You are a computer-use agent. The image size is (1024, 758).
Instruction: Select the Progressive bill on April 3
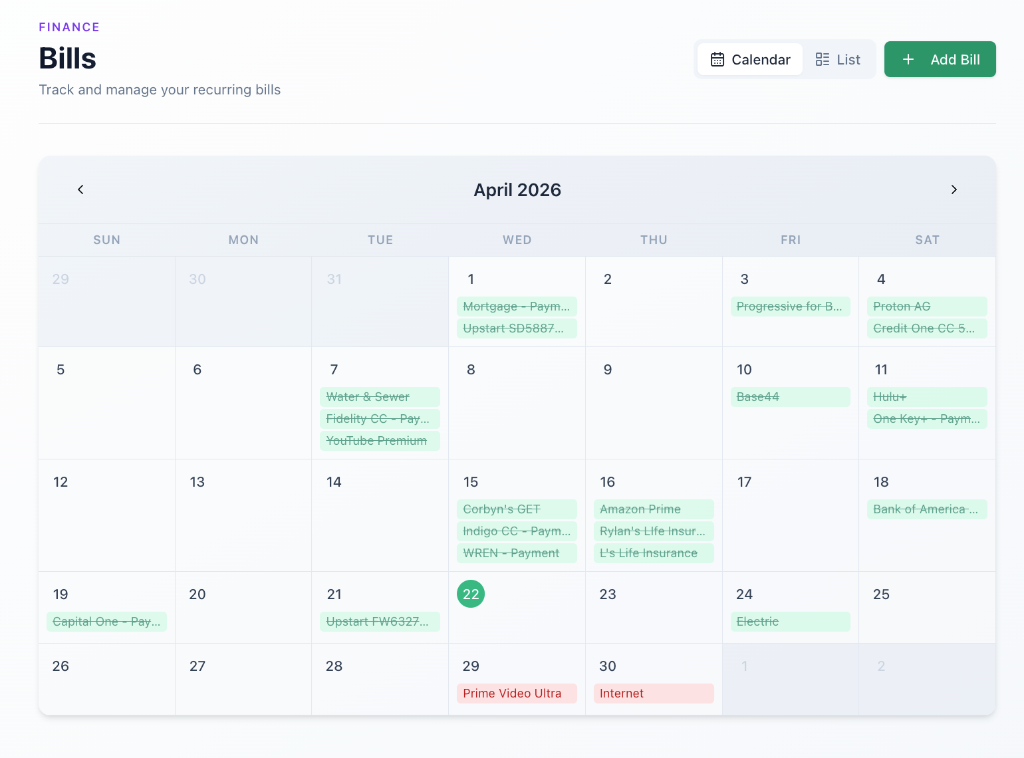pos(790,306)
